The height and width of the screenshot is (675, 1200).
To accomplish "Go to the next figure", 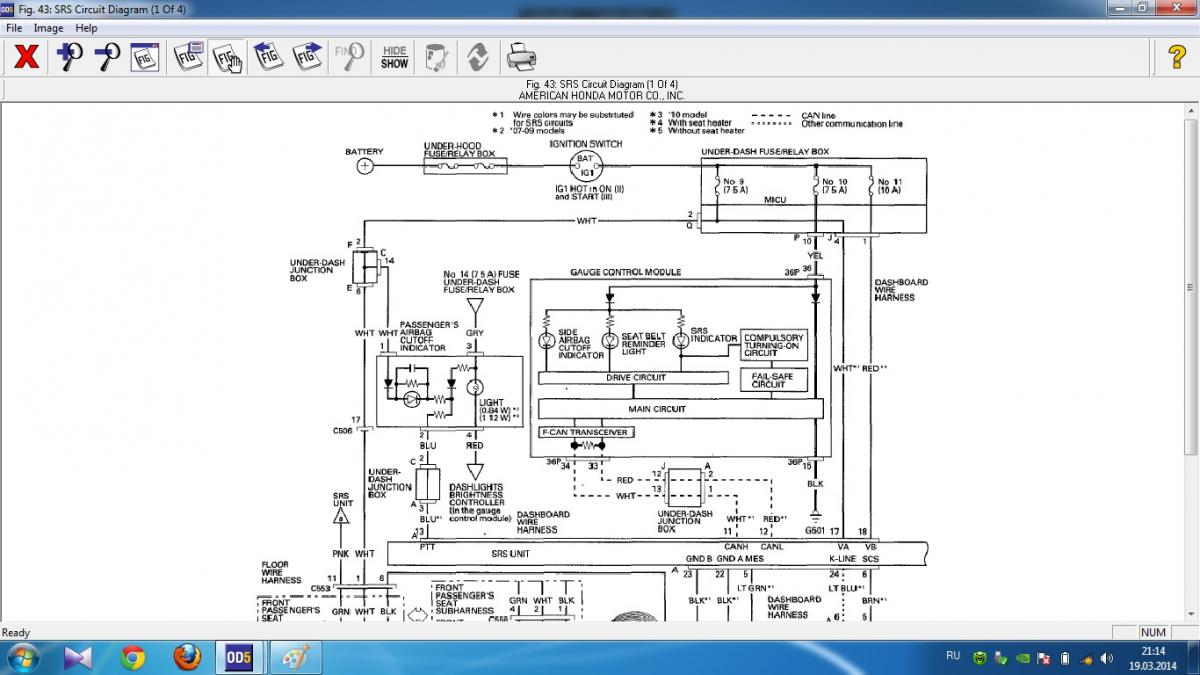I will pyautogui.click(x=307, y=56).
